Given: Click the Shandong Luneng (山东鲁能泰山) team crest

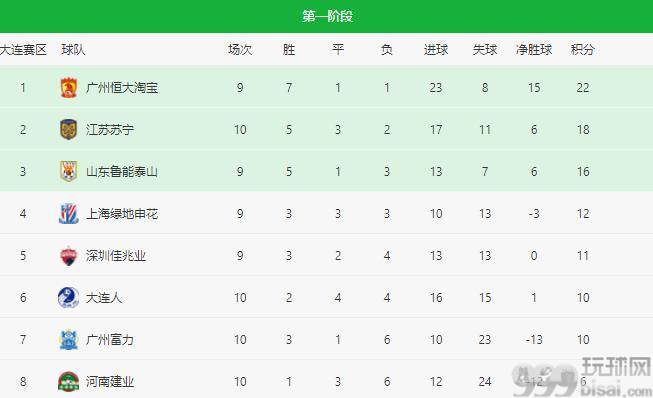Looking at the screenshot, I should tap(69, 172).
